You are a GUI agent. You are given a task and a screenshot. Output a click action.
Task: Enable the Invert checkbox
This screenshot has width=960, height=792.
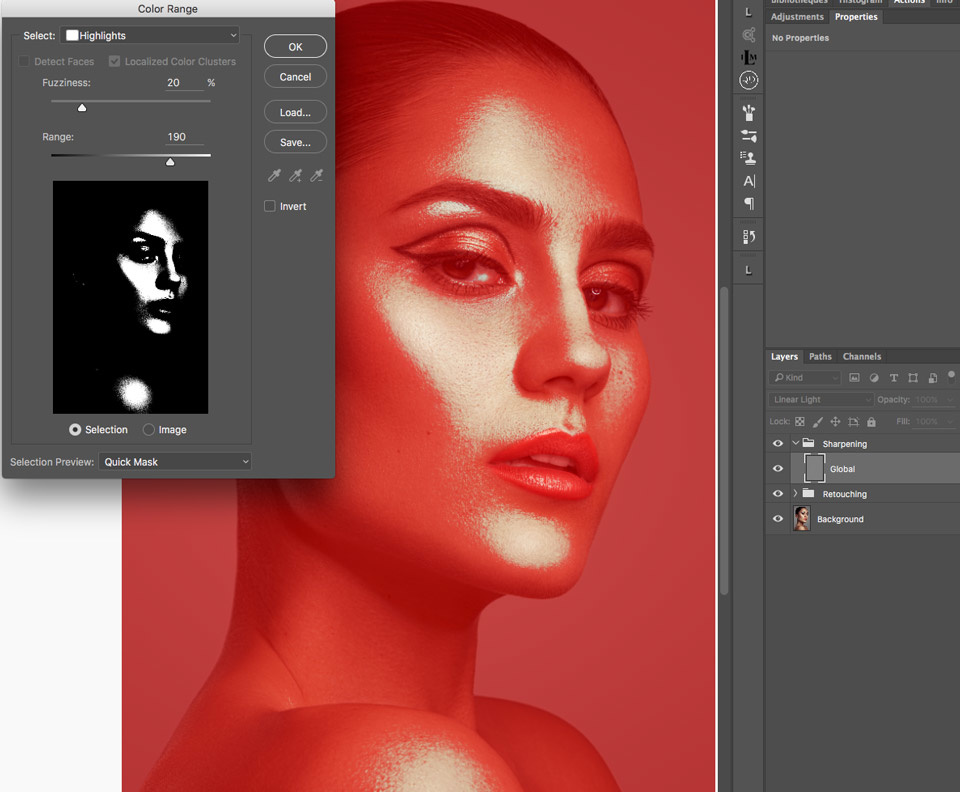point(269,206)
